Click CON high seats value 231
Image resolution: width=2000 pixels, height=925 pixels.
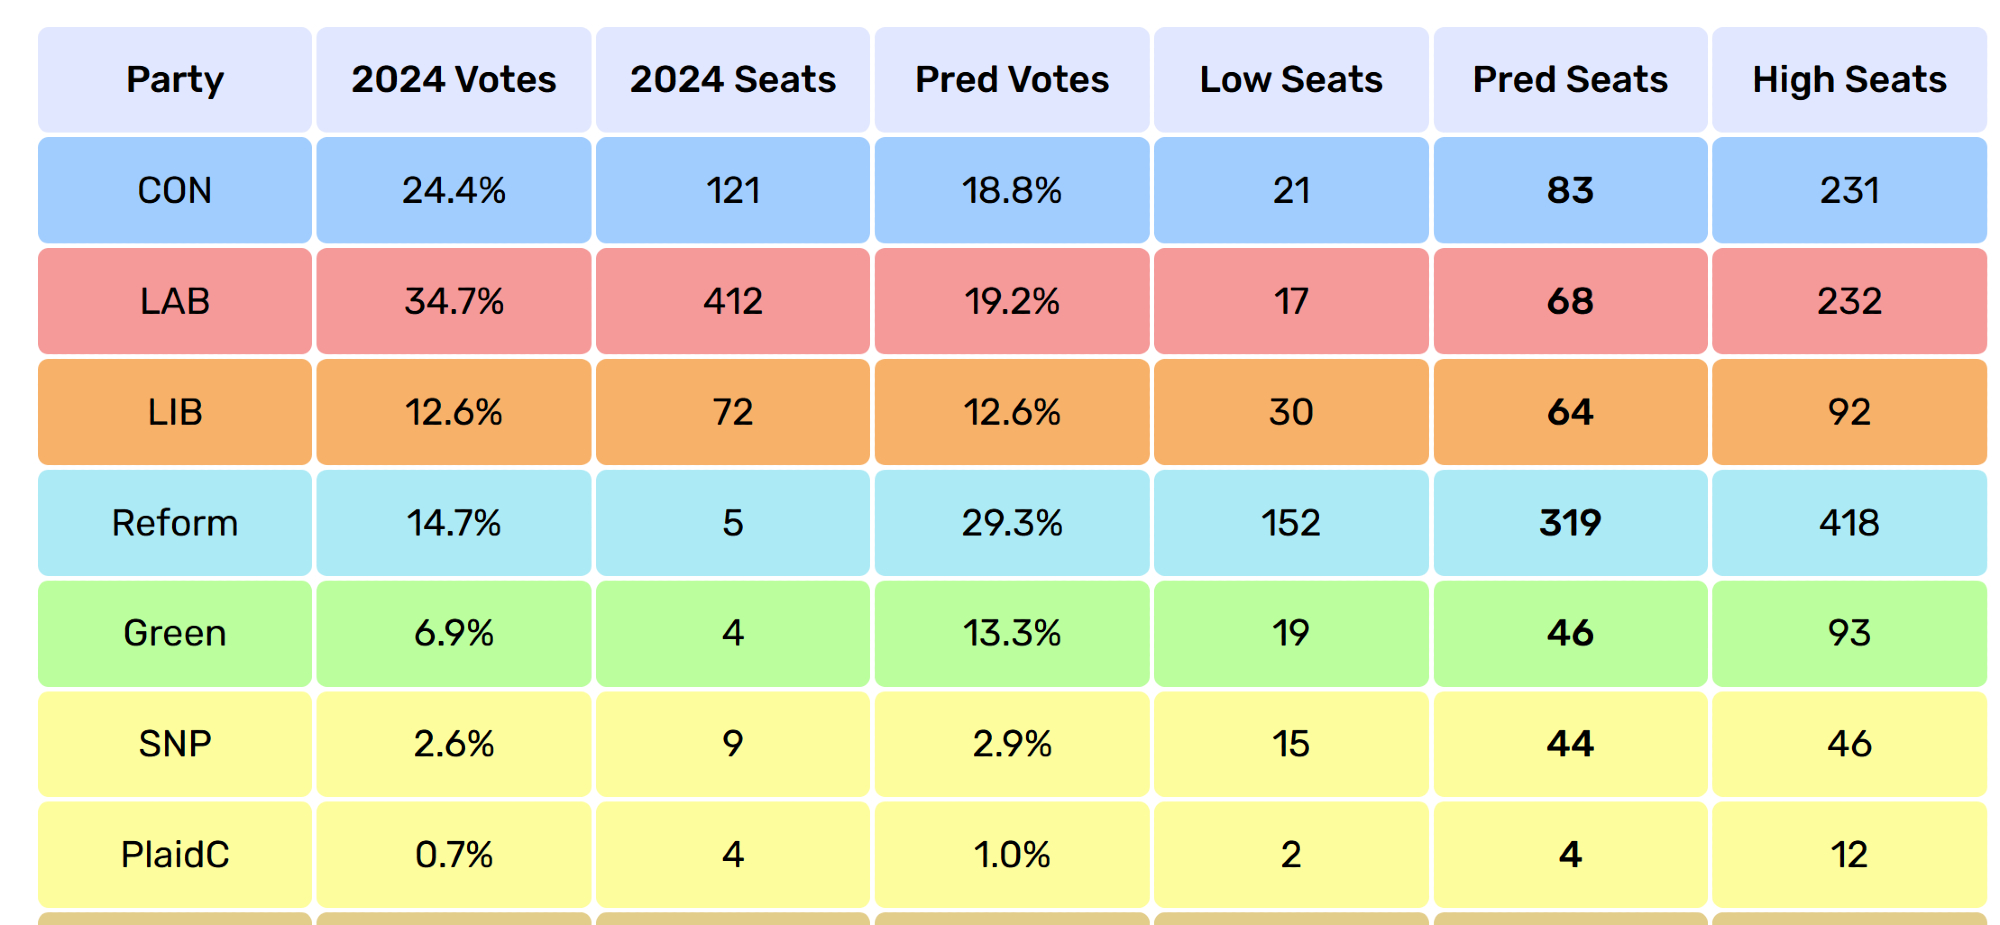coord(1849,190)
